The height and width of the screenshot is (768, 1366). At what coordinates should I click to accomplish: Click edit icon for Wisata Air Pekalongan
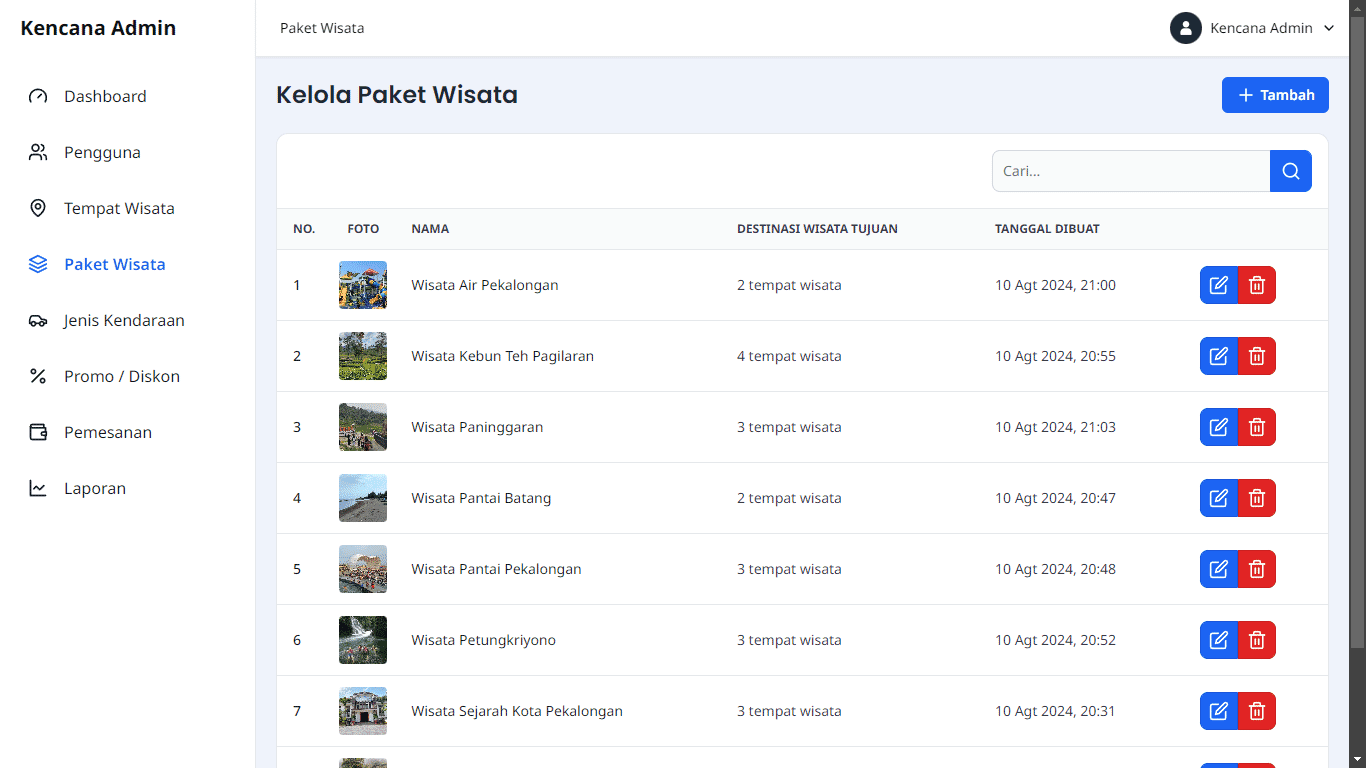(1218, 285)
